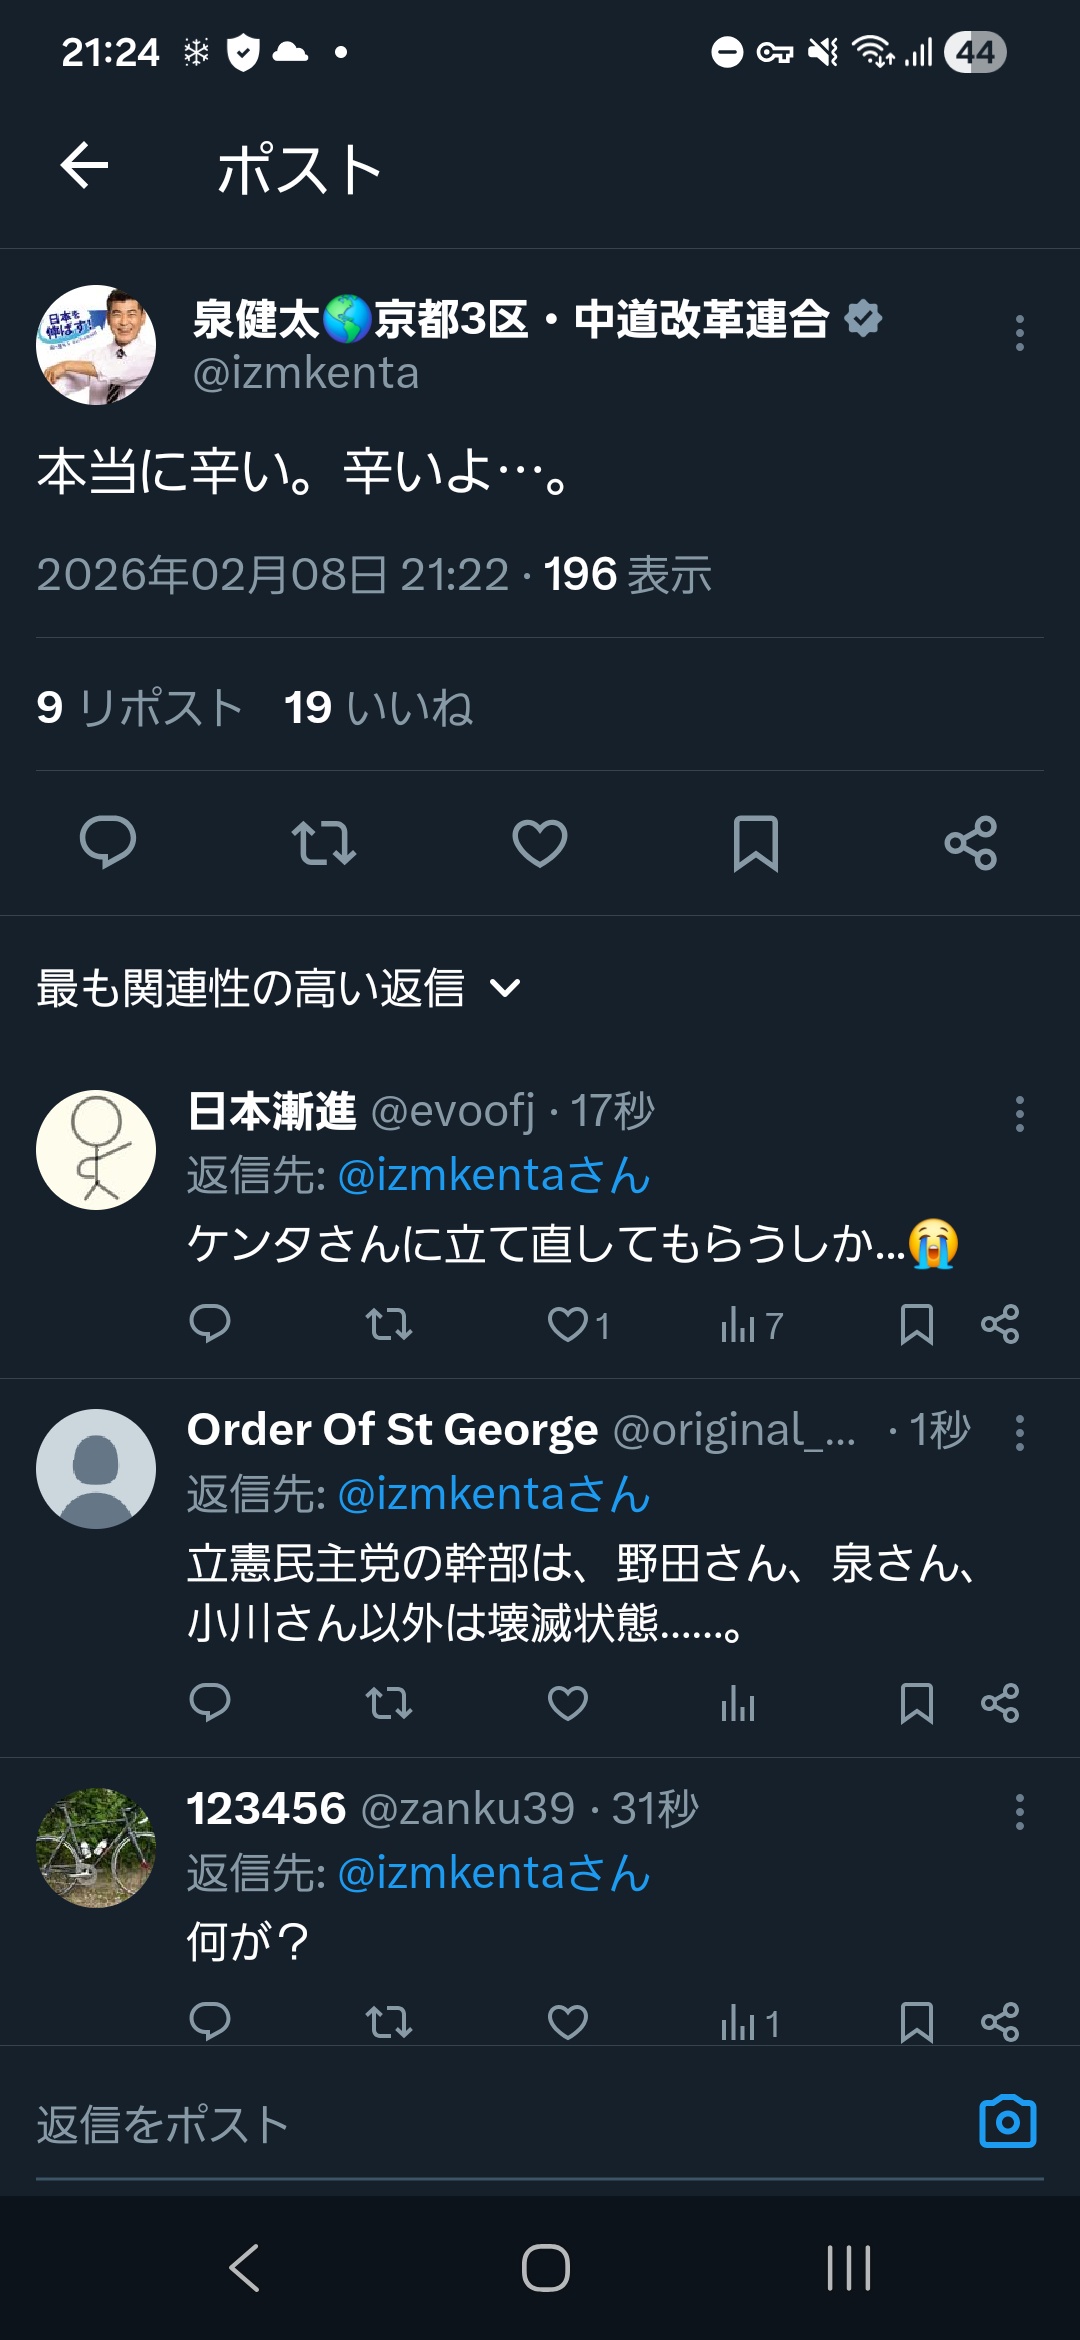Tap the back arrow in the header

point(85,165)
